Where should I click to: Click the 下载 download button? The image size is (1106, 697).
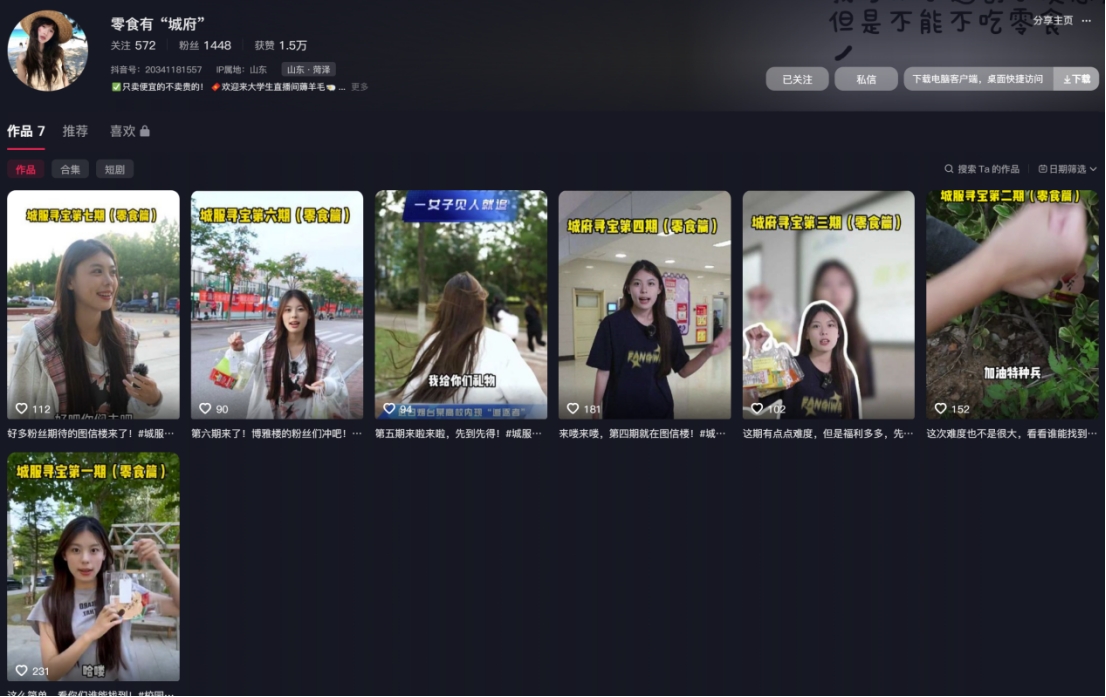(x=1076, y=79)
